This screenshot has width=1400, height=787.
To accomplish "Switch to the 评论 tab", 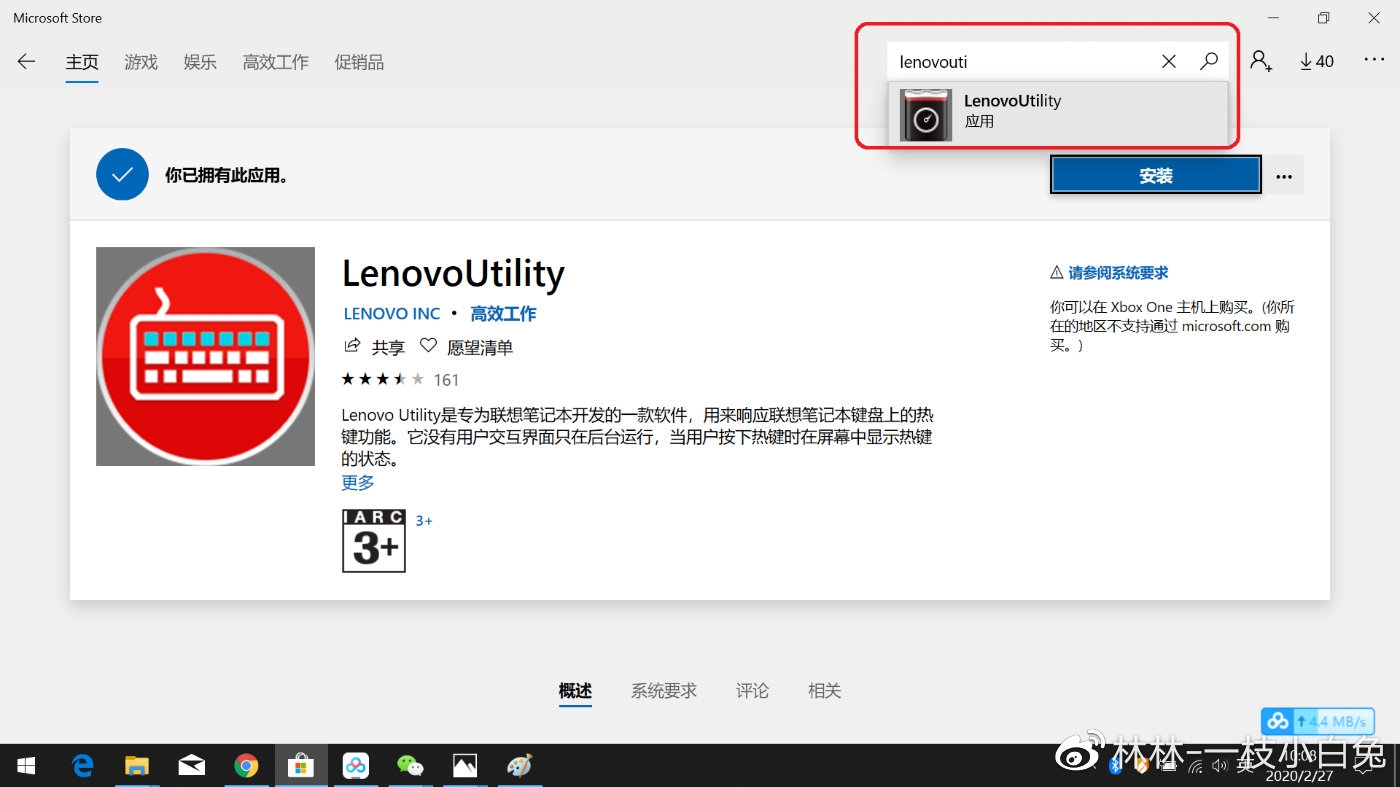I will [x=752, y=690].
